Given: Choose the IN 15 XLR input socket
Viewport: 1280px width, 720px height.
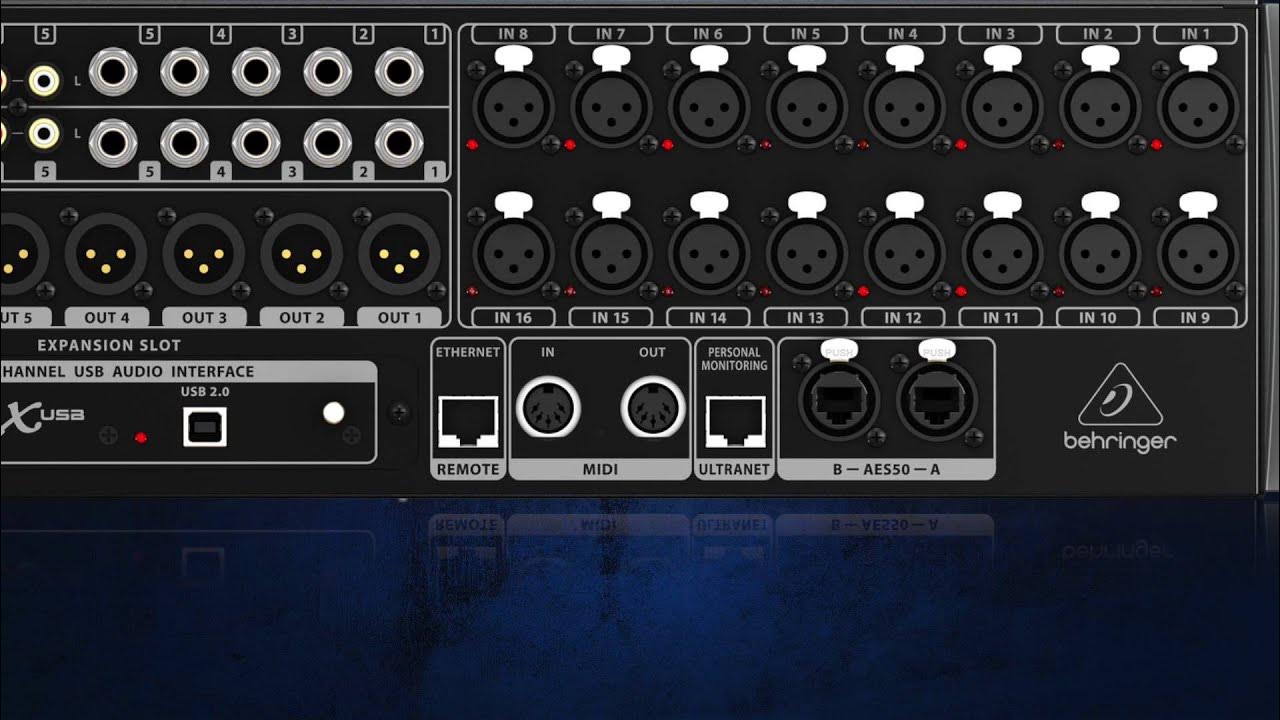Looking at the screenshot, I should tap(611, 254).
